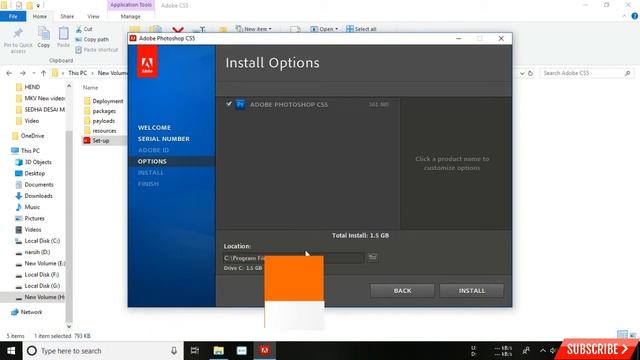Click the Forward arrow in File Explorer
Image resolution: width=640 pixels, height=360 pixels.
22,73
